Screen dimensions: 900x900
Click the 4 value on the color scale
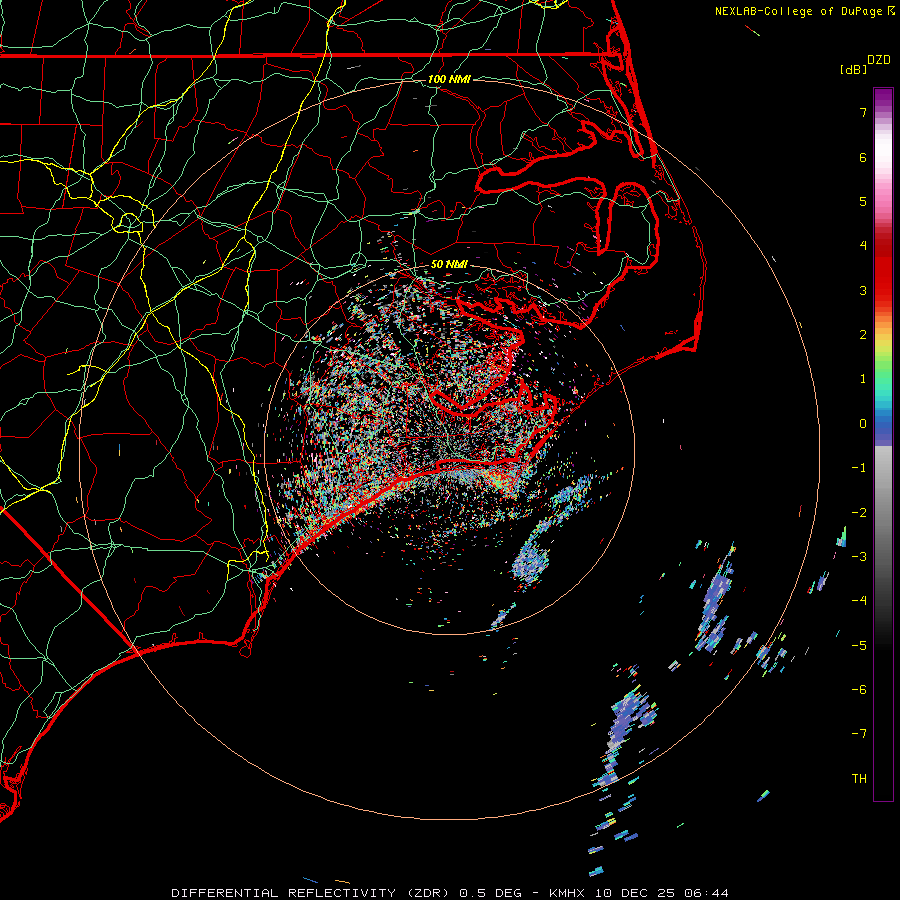point(863,246)
